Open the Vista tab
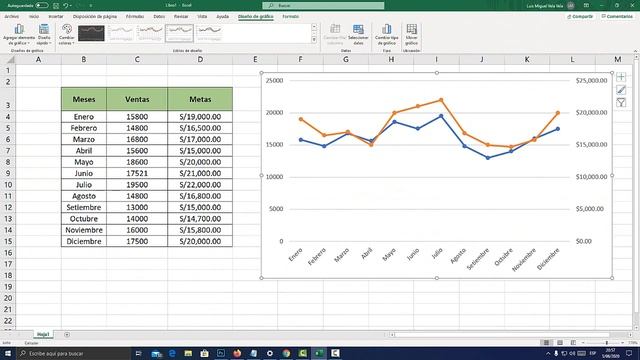 tap(202, 17)
